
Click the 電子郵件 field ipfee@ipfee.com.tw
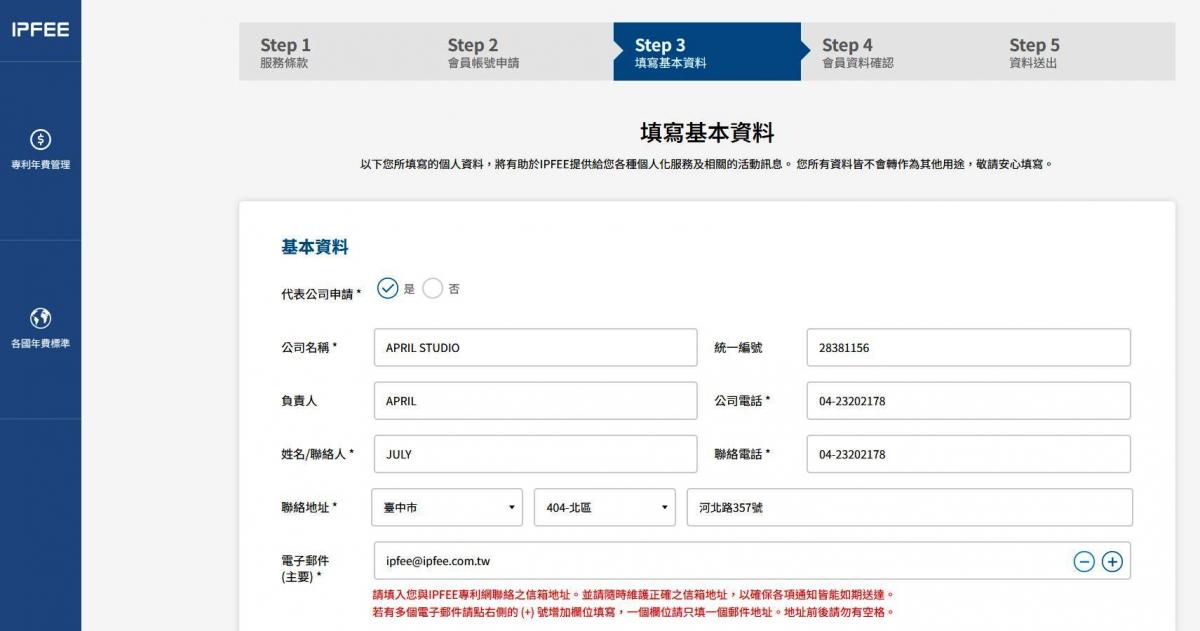[x=715, y=562]
